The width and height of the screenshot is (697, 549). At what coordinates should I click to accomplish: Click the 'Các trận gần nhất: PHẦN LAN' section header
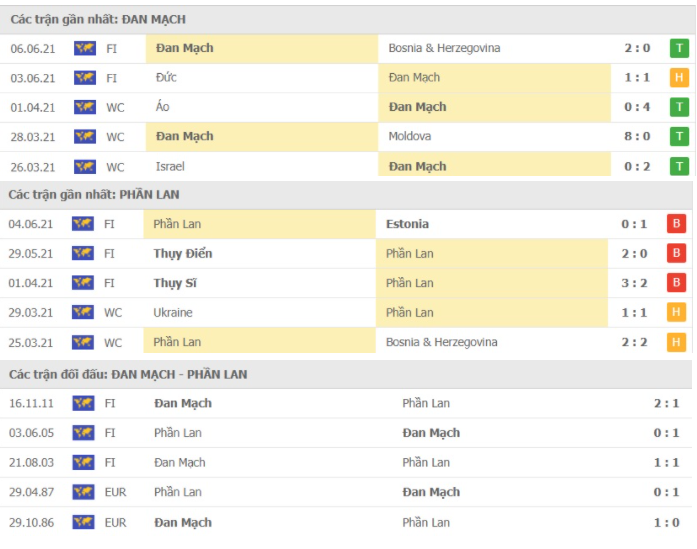pos(94,194)
